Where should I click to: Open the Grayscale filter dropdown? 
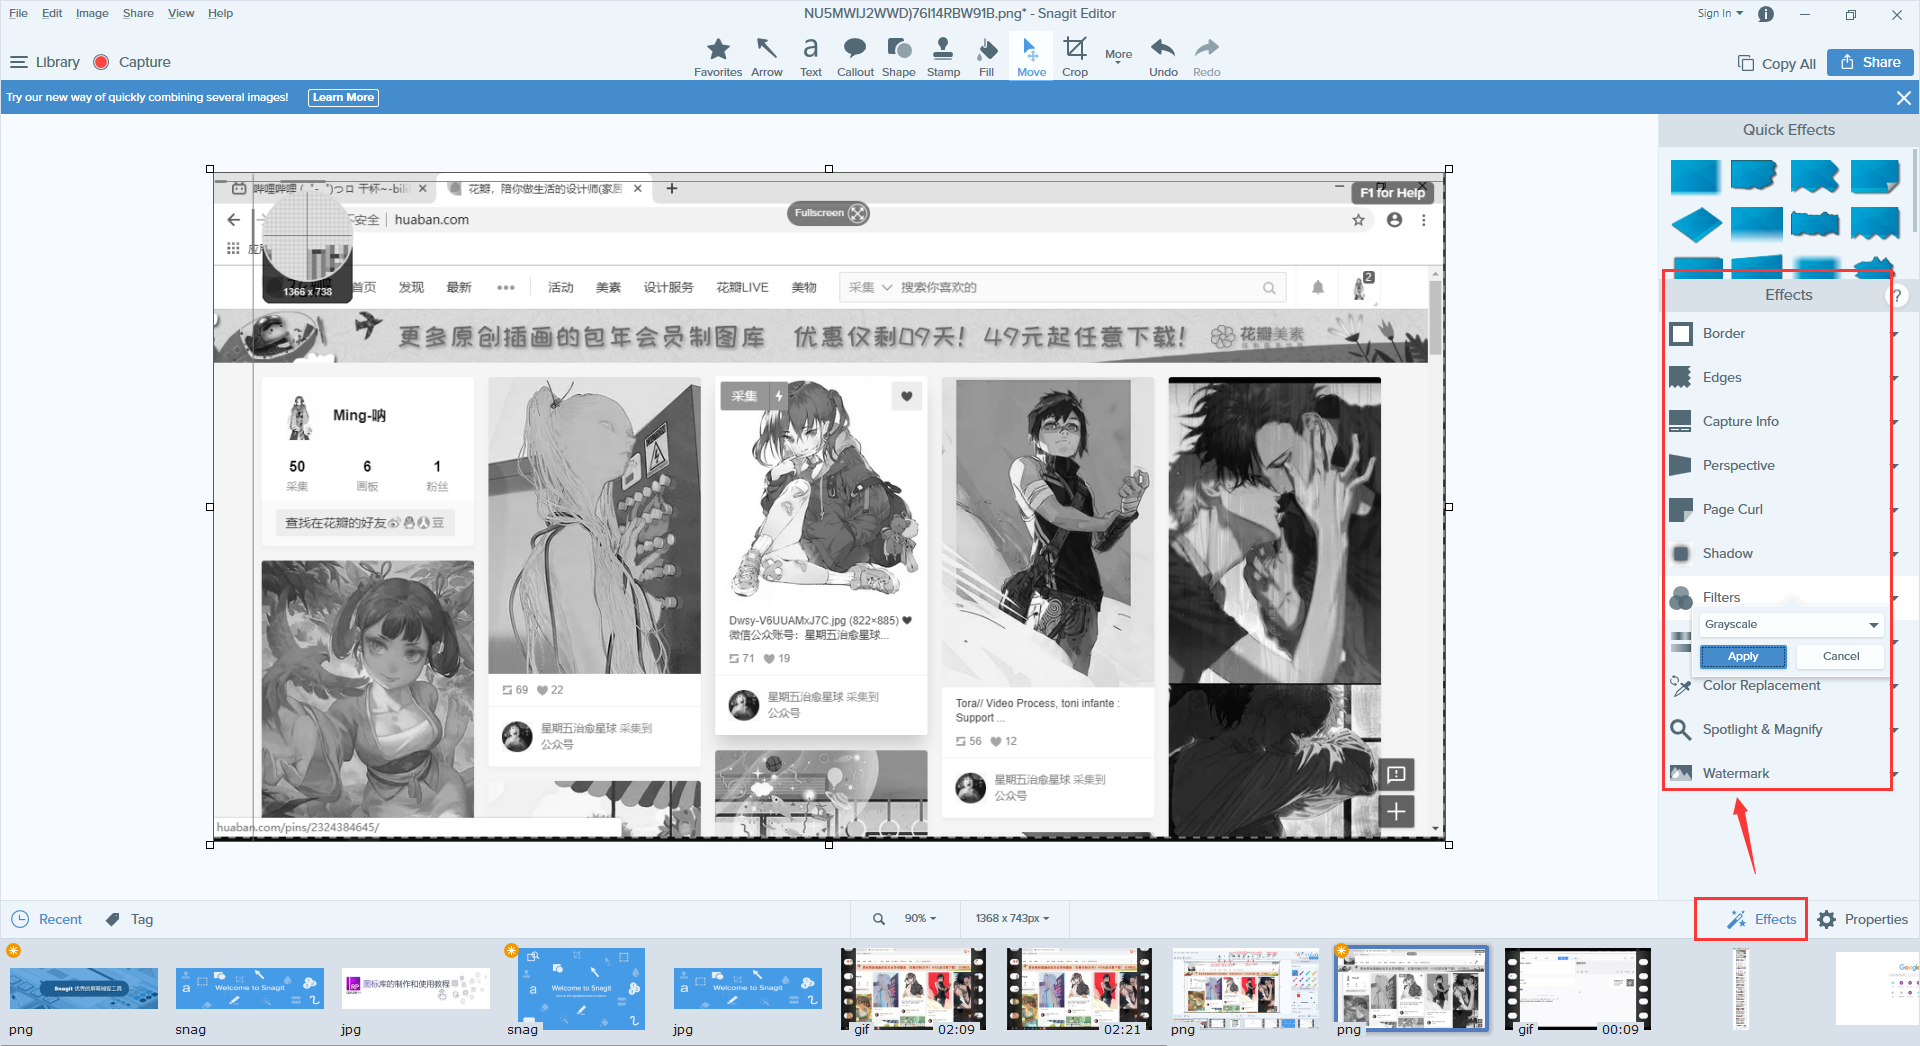coord(1791,624)
